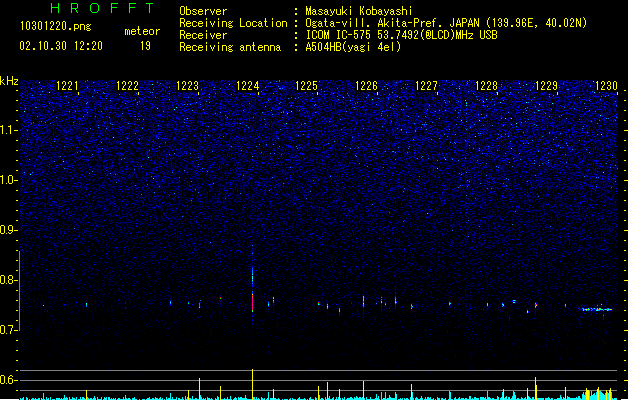Click the 1230 time marker
Screen dimensions: 629x400
(x=606, y=86)
